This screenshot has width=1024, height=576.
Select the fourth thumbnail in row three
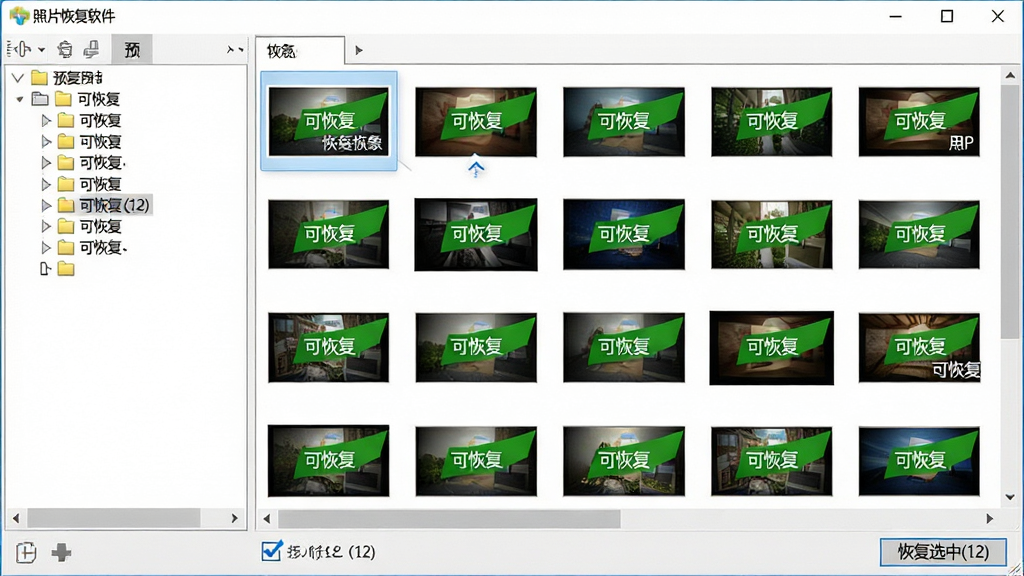pyautogui.click(x=771, y=347)
